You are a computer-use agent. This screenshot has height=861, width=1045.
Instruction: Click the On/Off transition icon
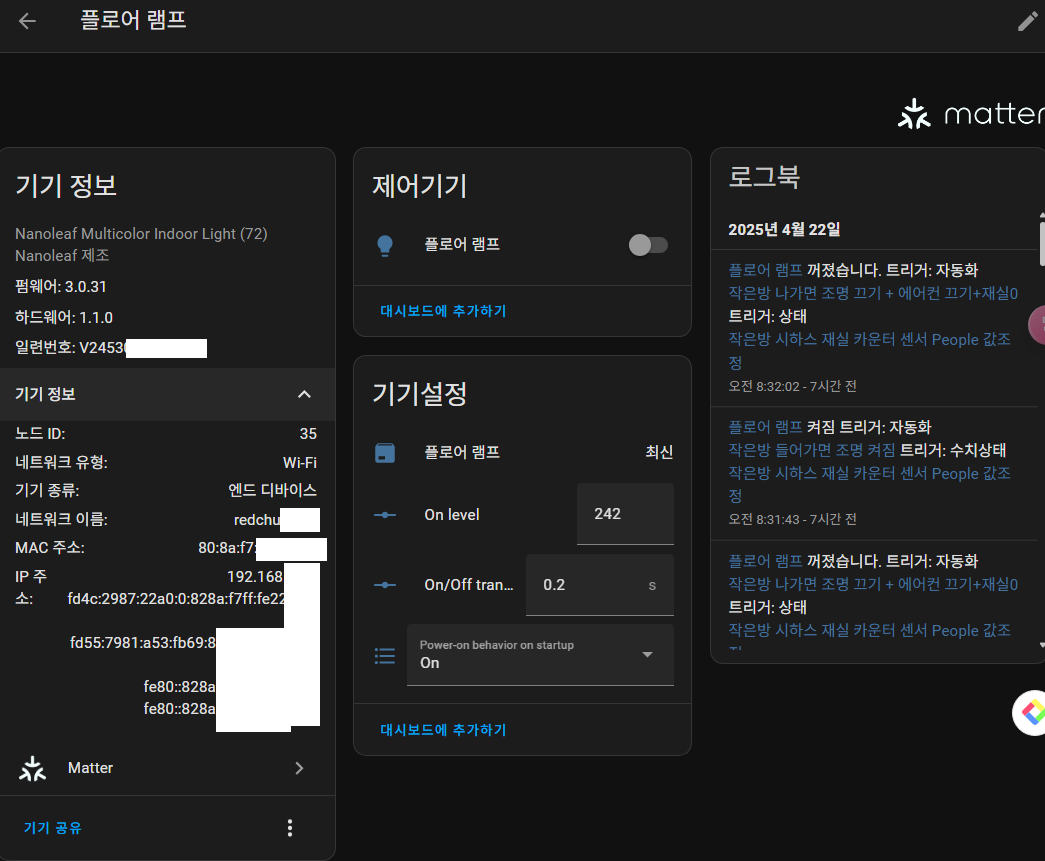[x=385, y=585]
